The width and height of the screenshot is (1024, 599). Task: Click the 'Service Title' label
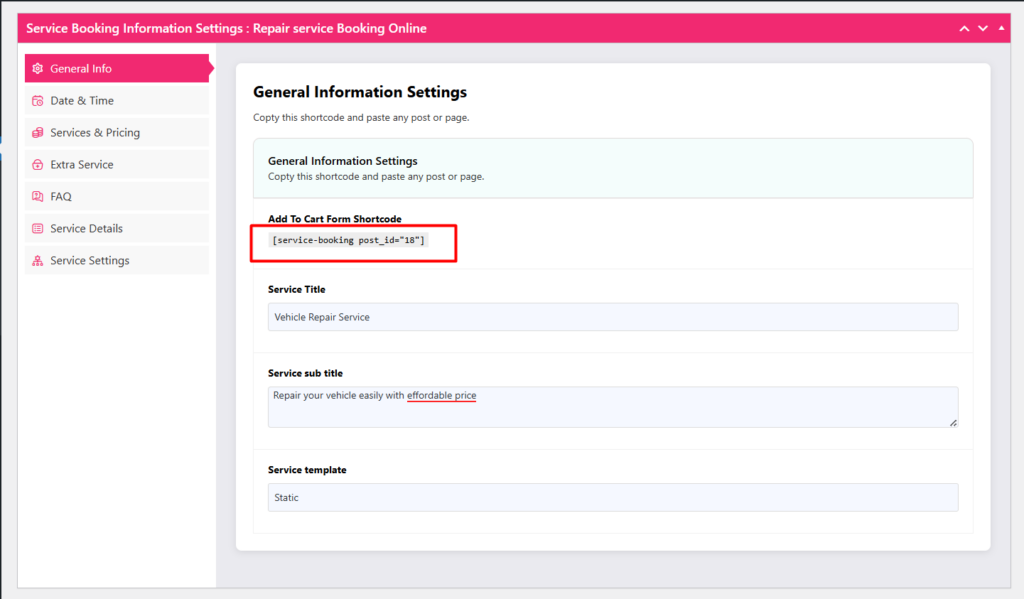pos(296,289)
